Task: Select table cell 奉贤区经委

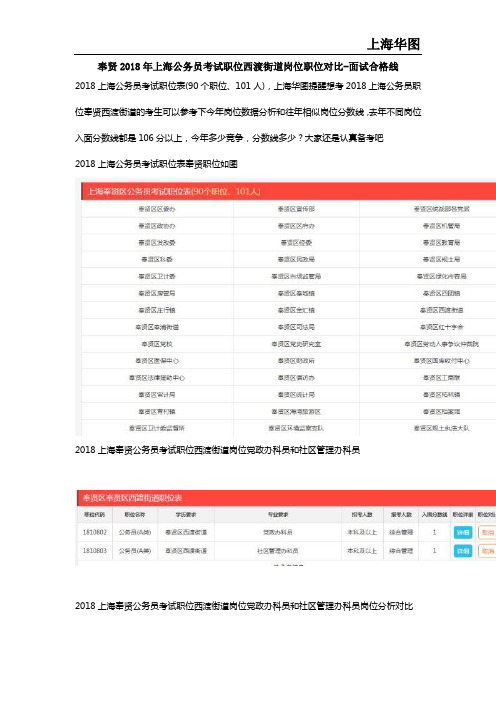Action: [296, 243]
